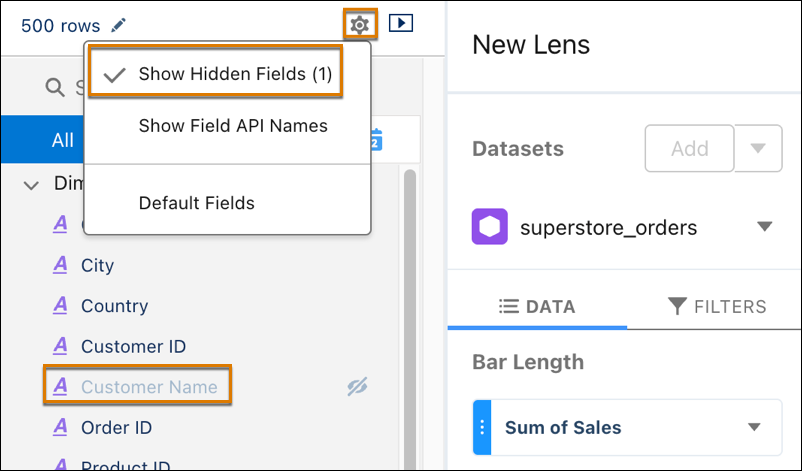Click the collapse panel arrow icon
This screenshot has height=471, width=802.
pos(400,23)
